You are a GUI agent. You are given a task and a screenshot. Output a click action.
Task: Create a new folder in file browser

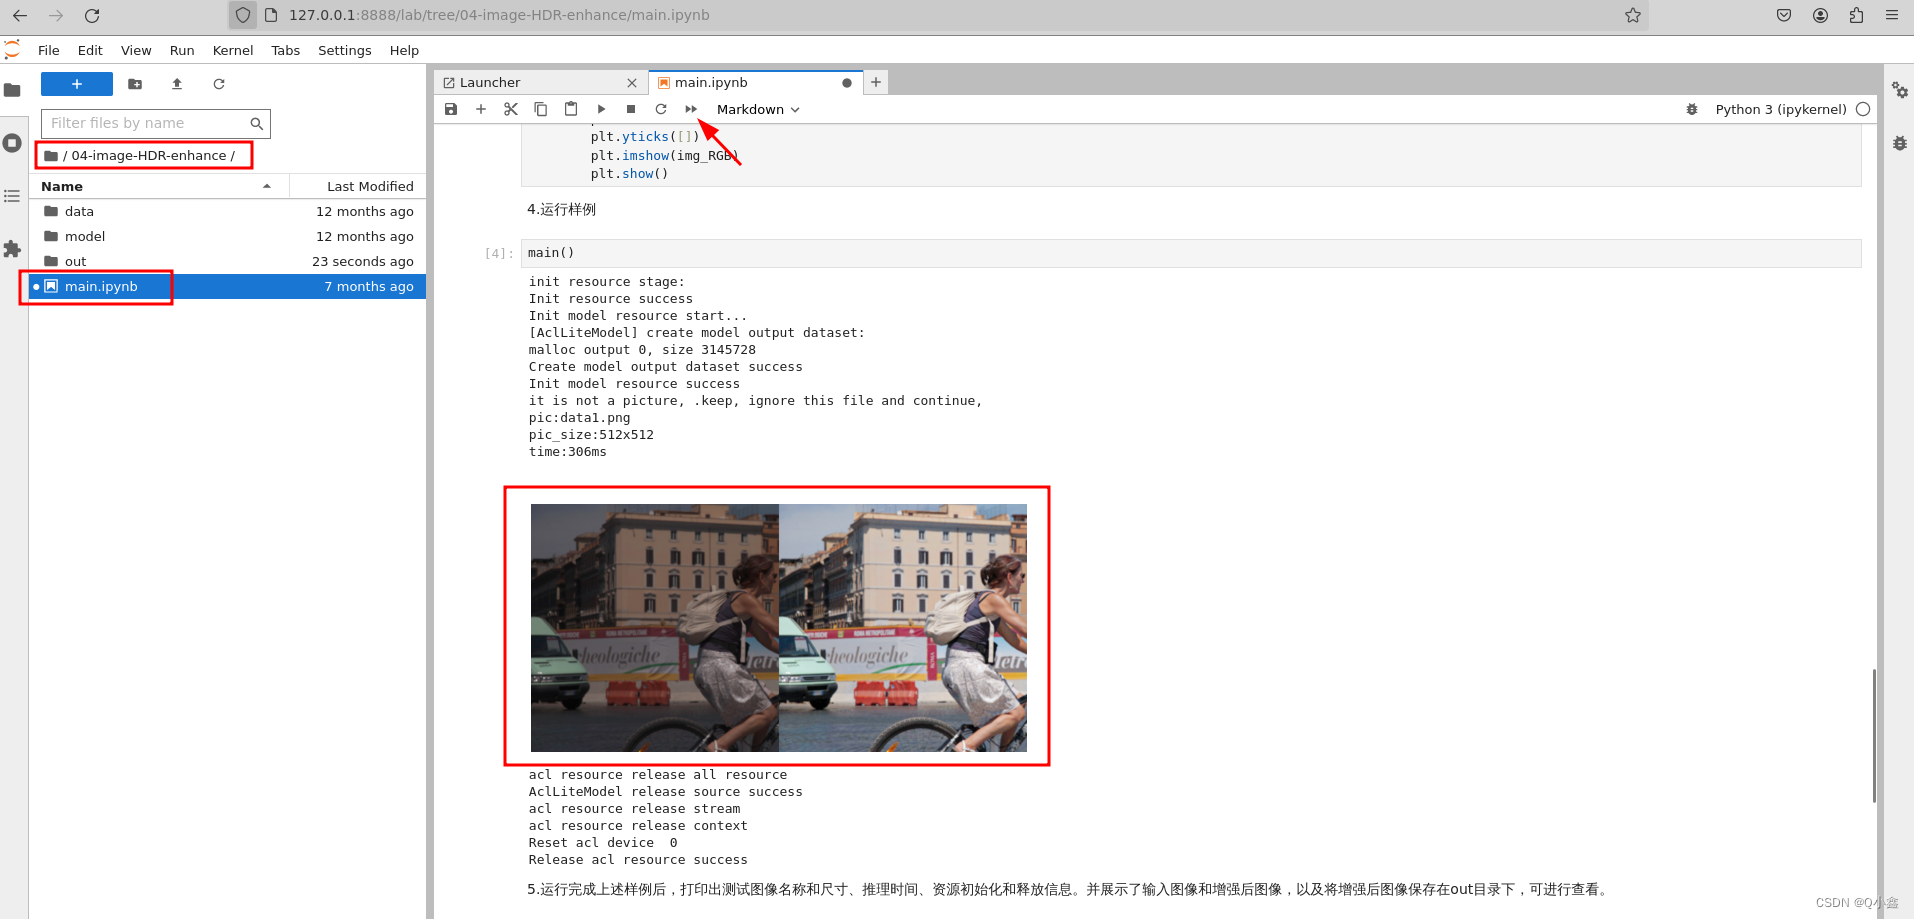(135, 84)
